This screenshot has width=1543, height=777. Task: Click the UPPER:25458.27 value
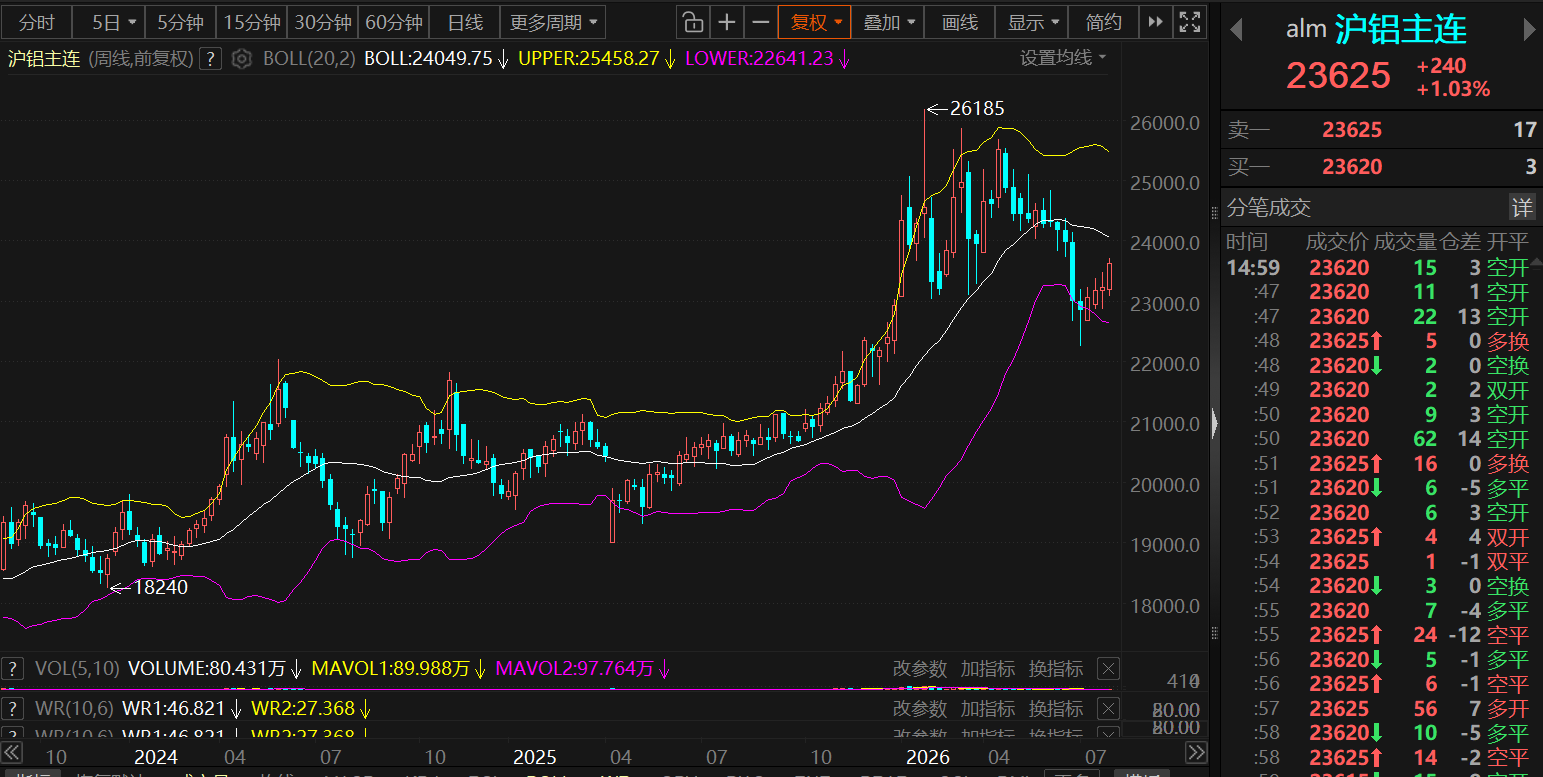click(588, 58)
